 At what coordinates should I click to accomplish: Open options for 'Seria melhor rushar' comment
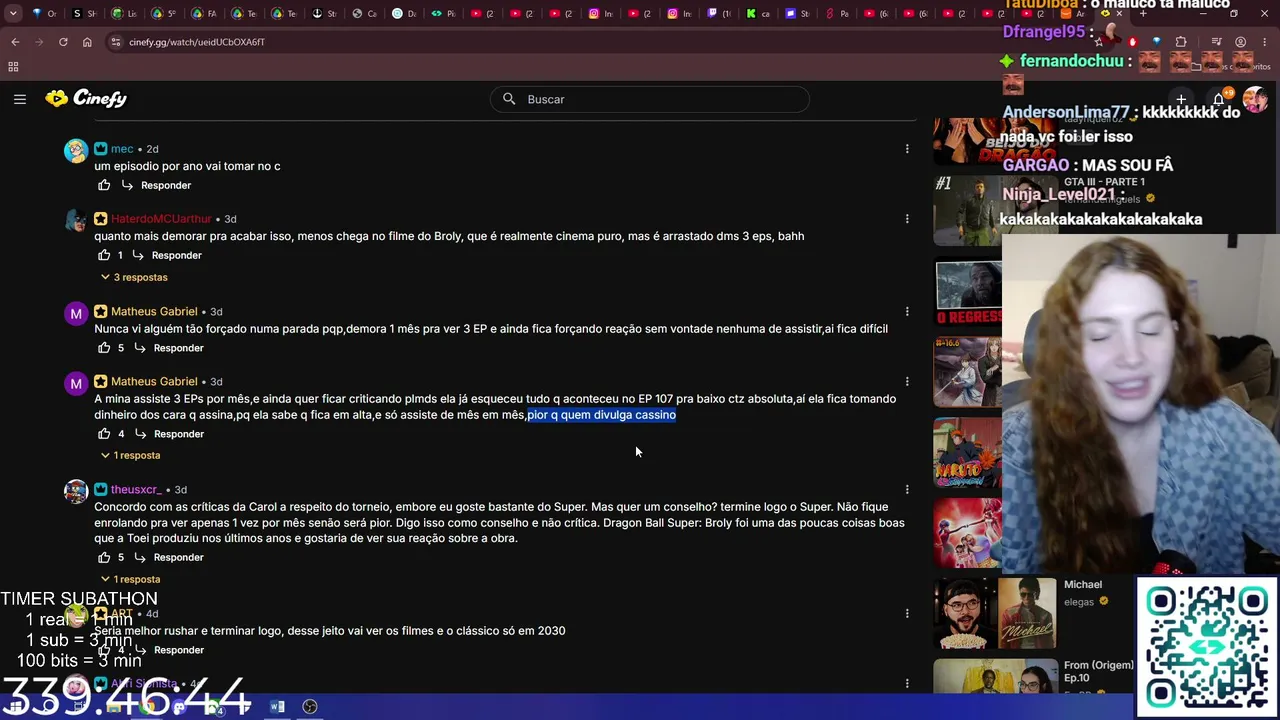(x=907, y=613)
